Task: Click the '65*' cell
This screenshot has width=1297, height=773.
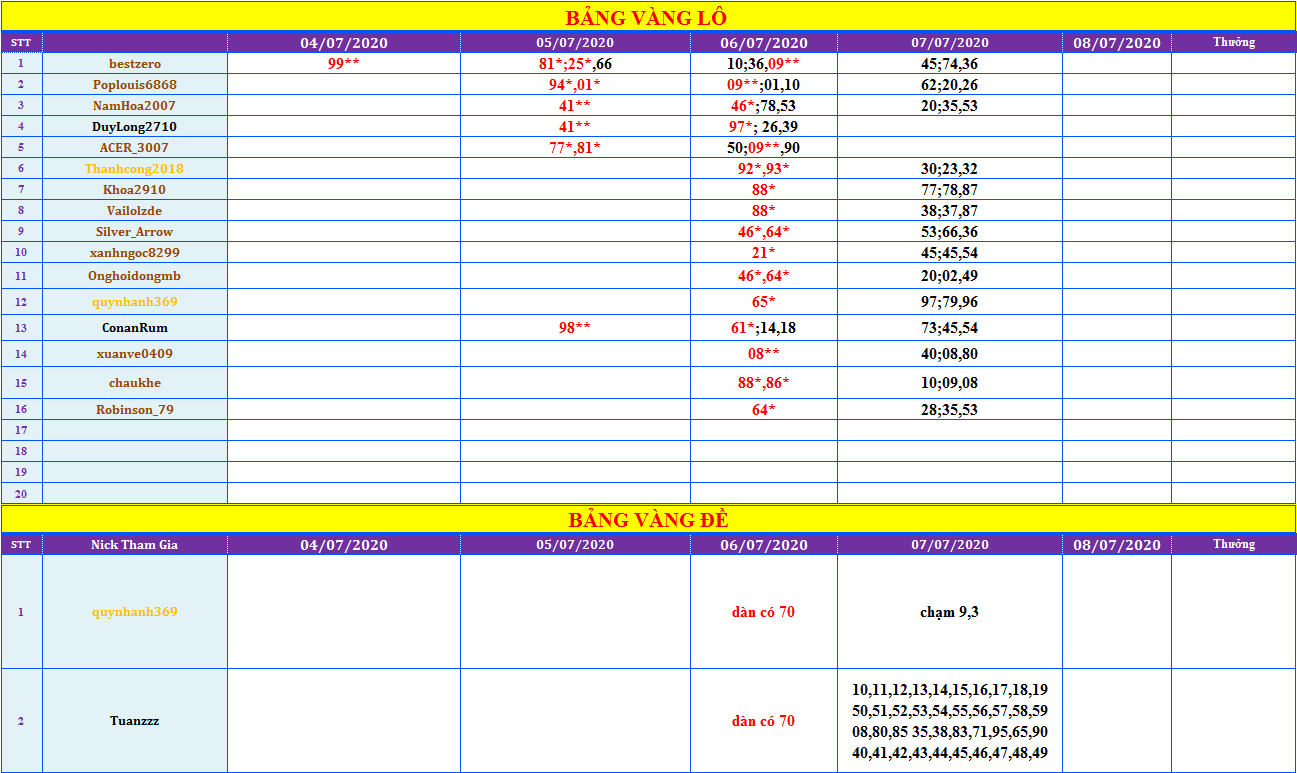Action: (x=764, y=302)
